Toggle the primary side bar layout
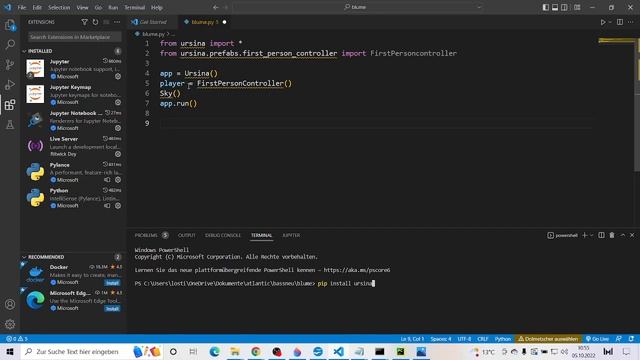Viewport: 640px width, 360px height. pos(546,7)
